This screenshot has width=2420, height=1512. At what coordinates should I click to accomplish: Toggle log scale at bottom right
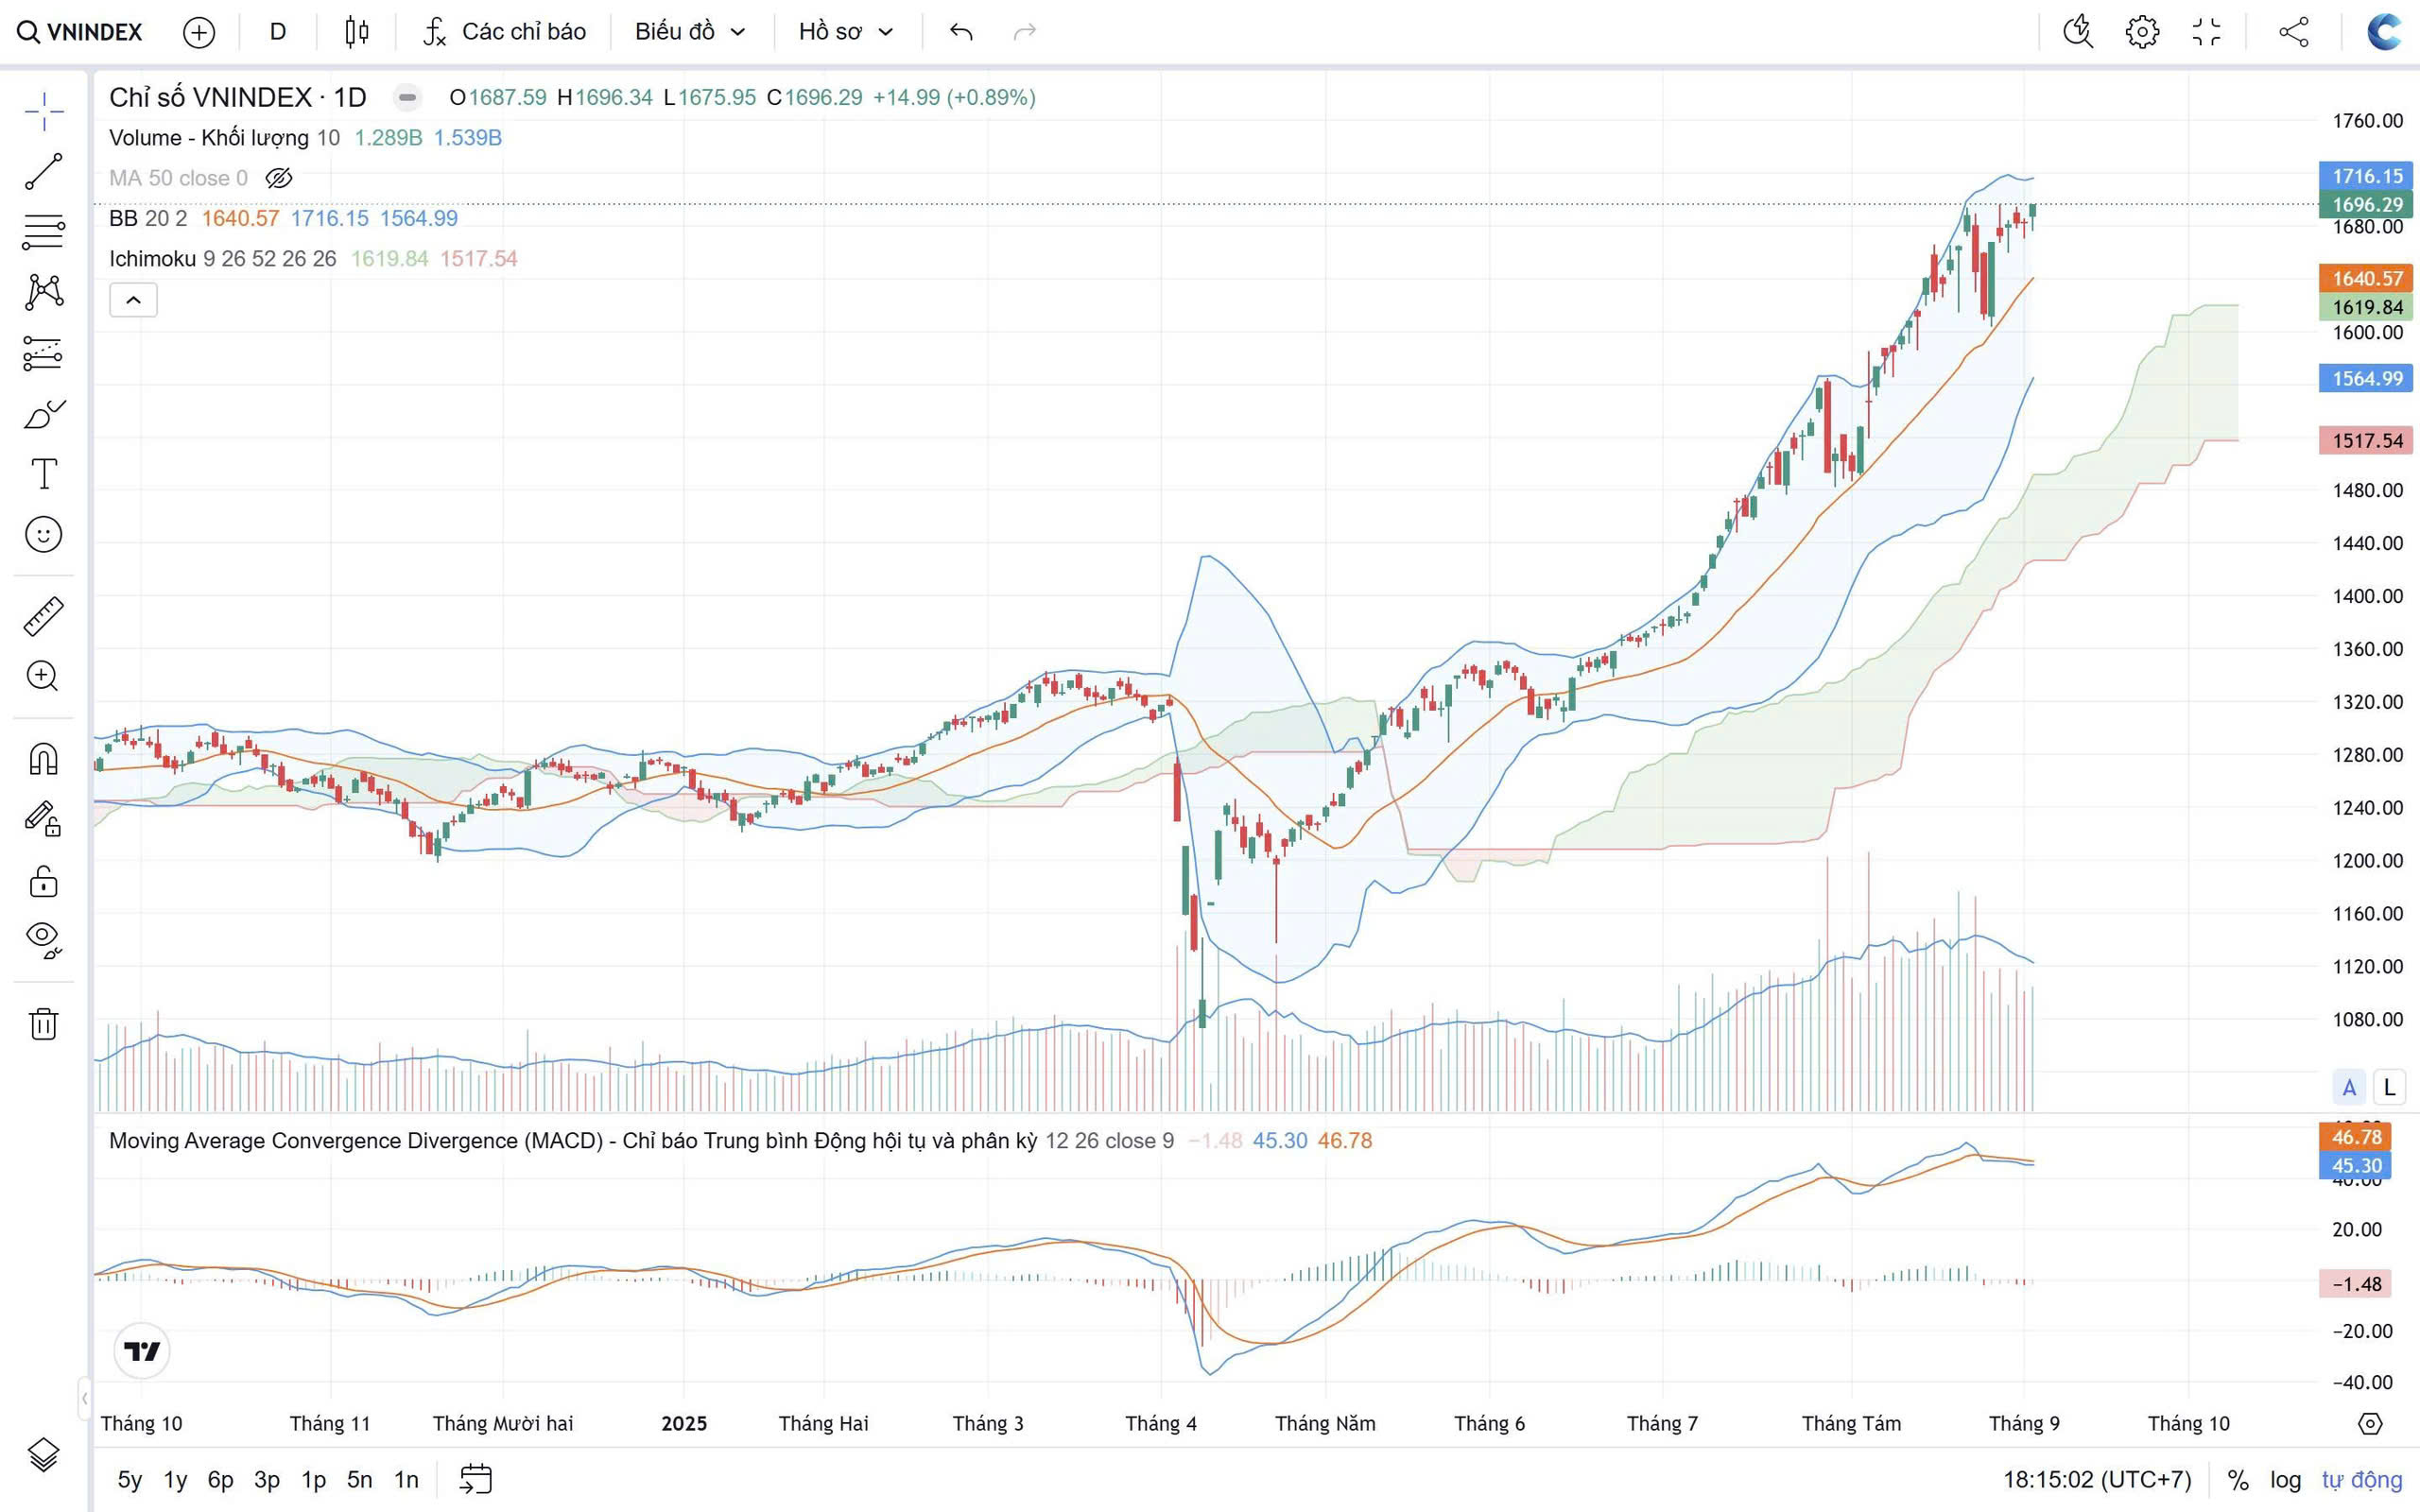2284,1479
